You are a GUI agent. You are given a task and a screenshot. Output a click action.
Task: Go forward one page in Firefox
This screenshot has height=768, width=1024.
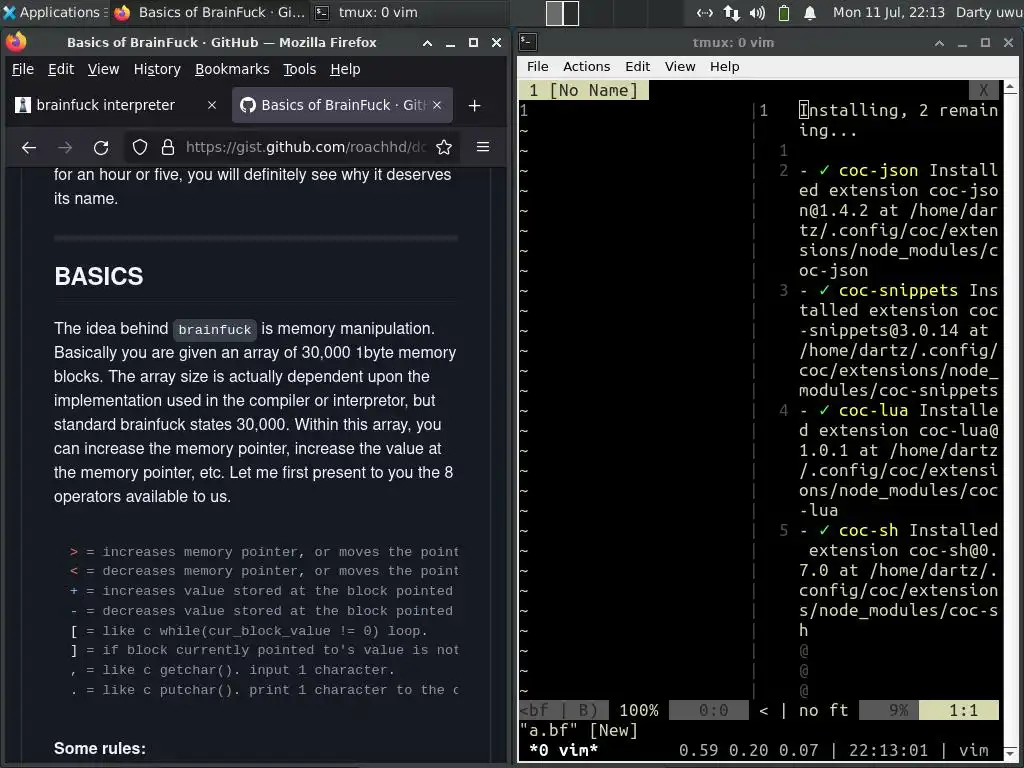point(65,148)
